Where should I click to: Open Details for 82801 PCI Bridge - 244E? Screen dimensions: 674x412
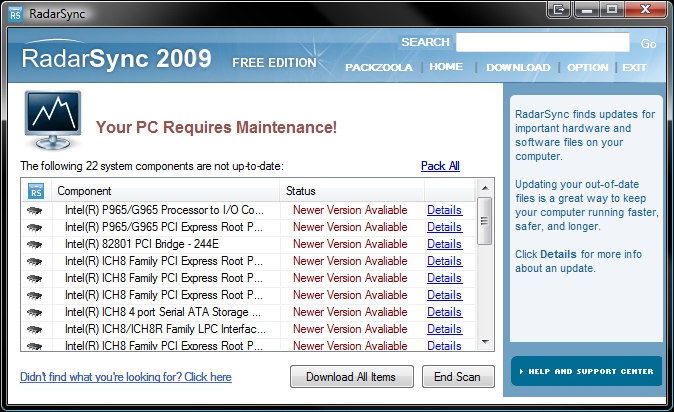click(444, 244)
